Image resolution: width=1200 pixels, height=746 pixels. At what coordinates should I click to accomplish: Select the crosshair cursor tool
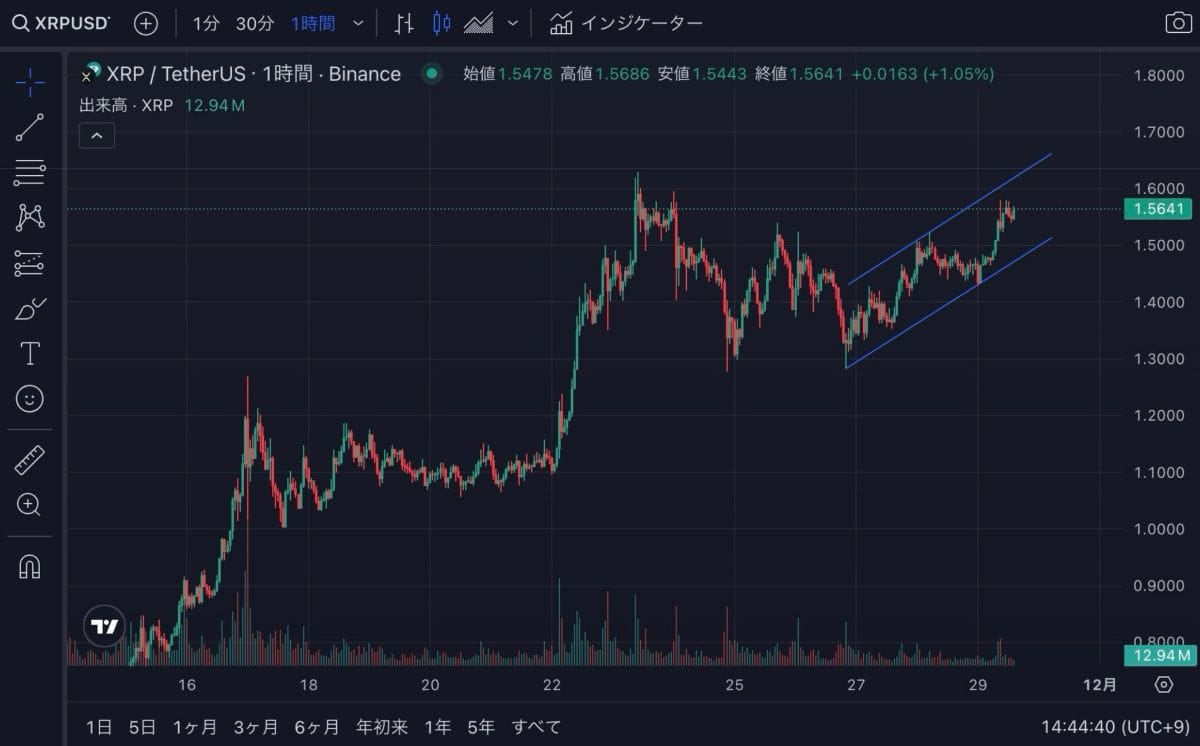point(30,82)
